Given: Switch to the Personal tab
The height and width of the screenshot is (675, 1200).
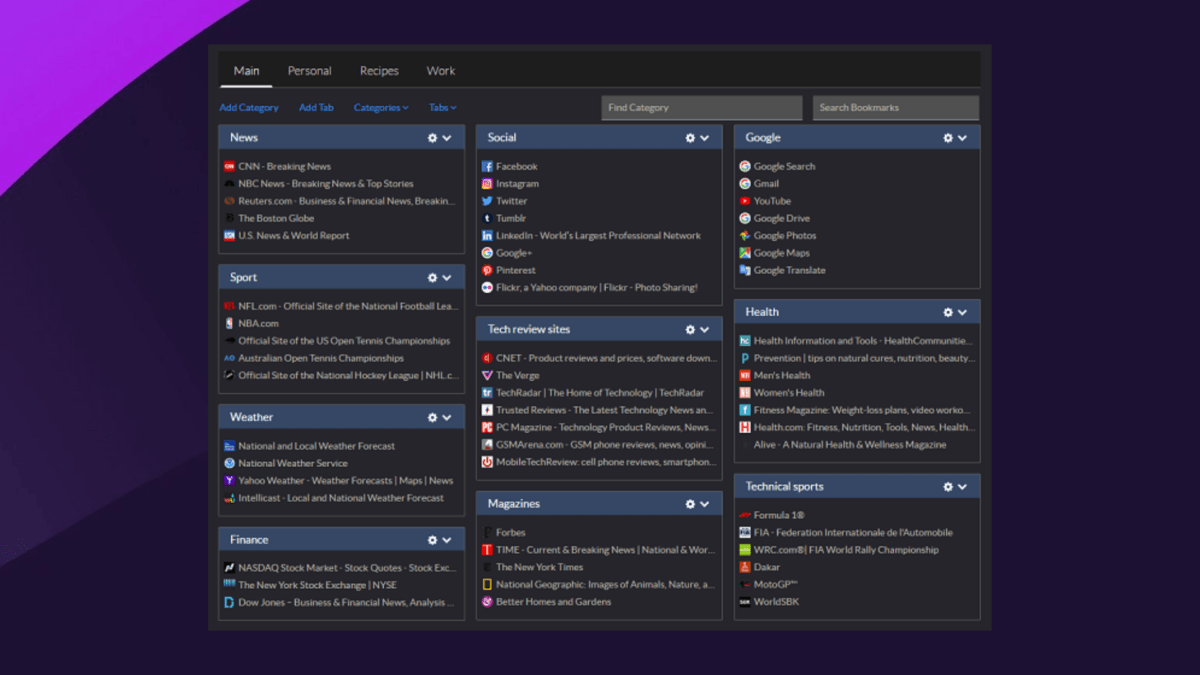Looking at the screenshot, I should pos(309,70).
